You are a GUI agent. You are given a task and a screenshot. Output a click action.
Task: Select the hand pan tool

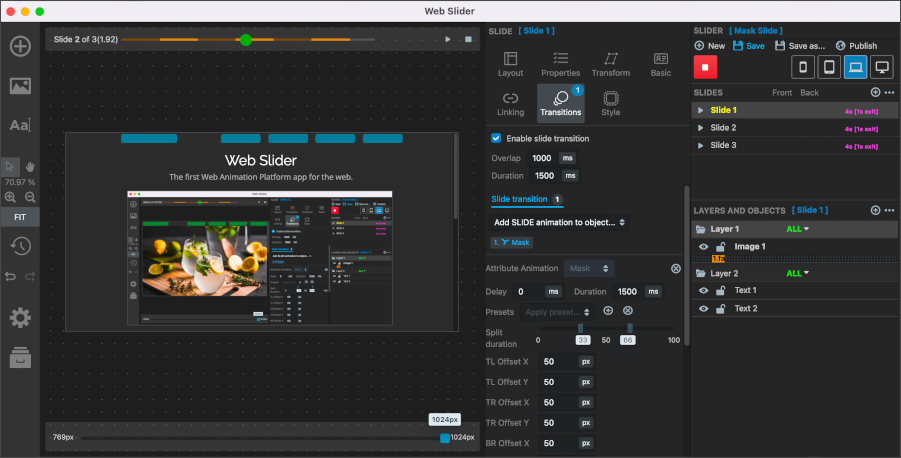(30, 167)
